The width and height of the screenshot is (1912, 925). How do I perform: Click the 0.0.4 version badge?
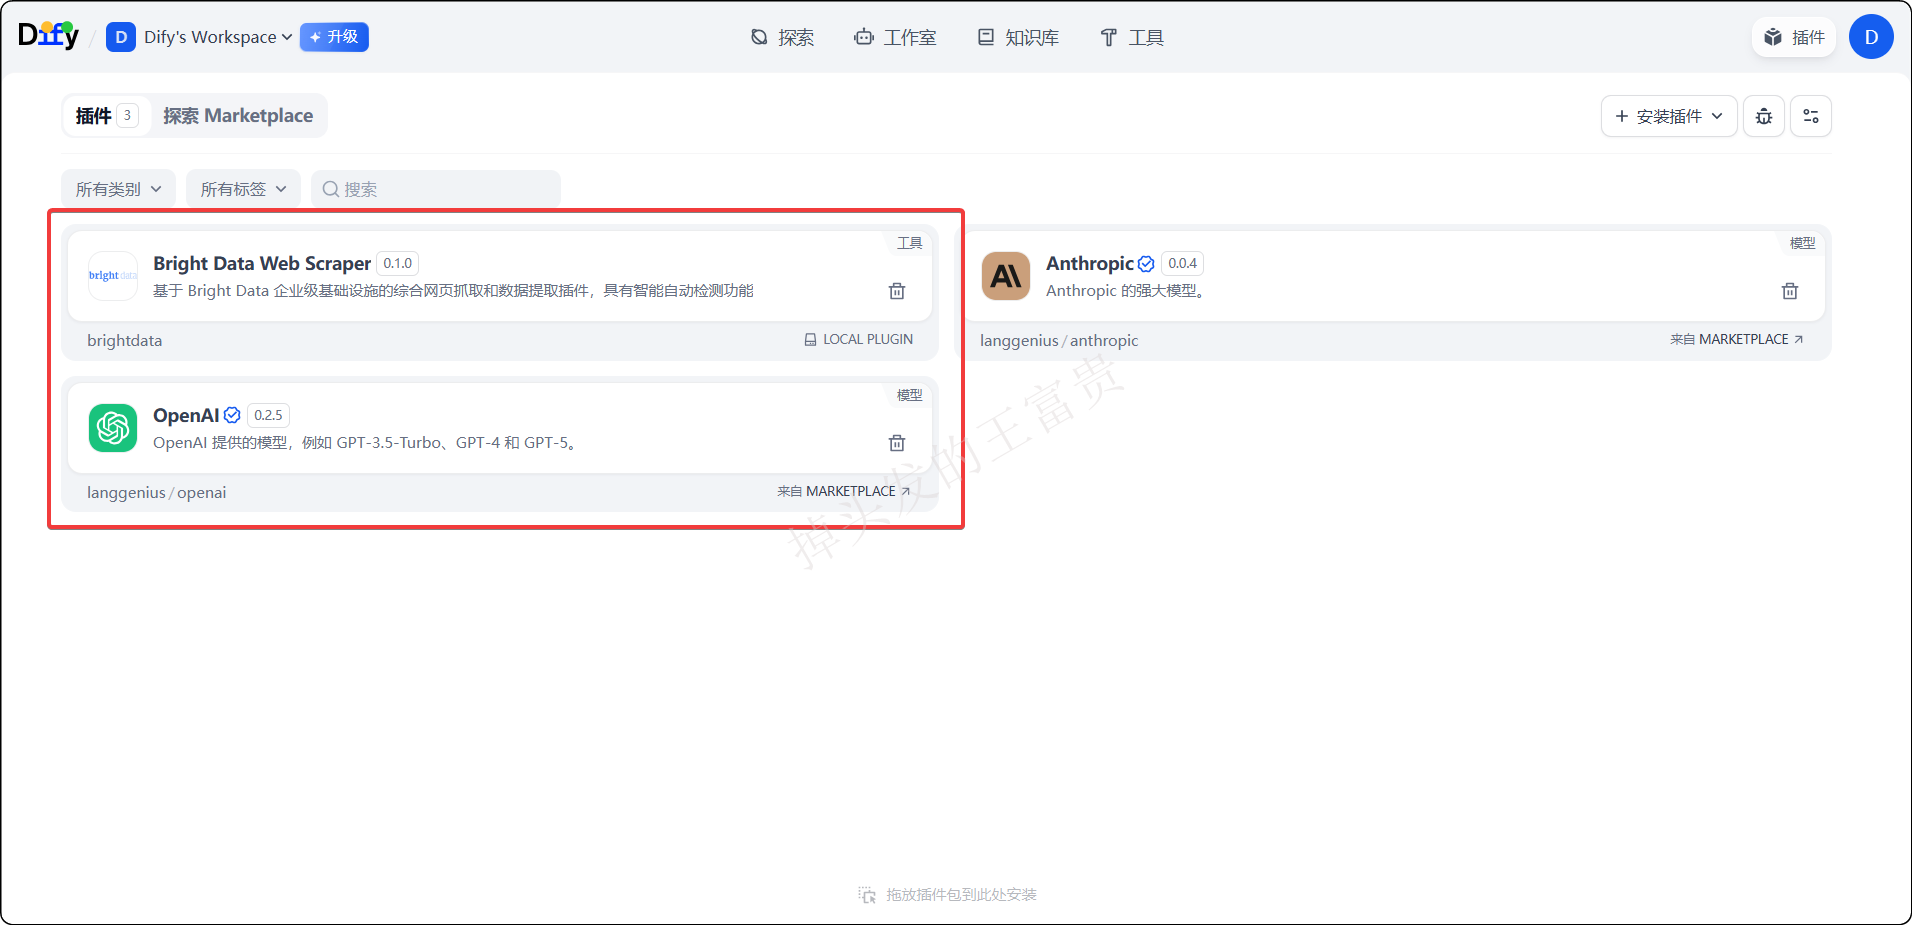point(1182,264)
